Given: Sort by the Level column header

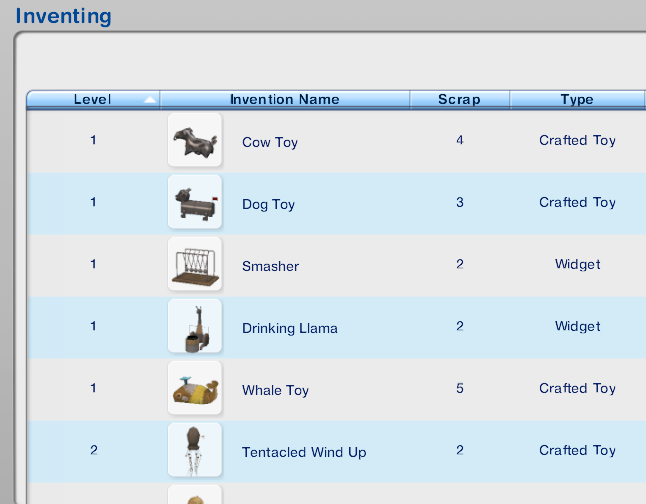Looking at the screenshot, I should [93, 99].
